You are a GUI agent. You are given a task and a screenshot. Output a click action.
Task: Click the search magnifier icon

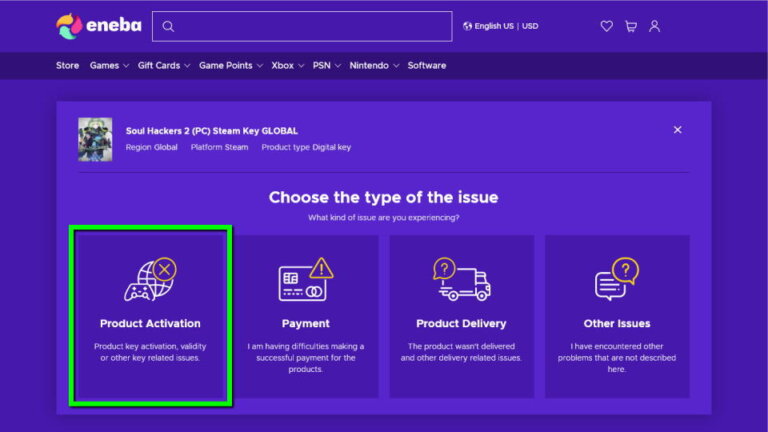tap(168, 26)
